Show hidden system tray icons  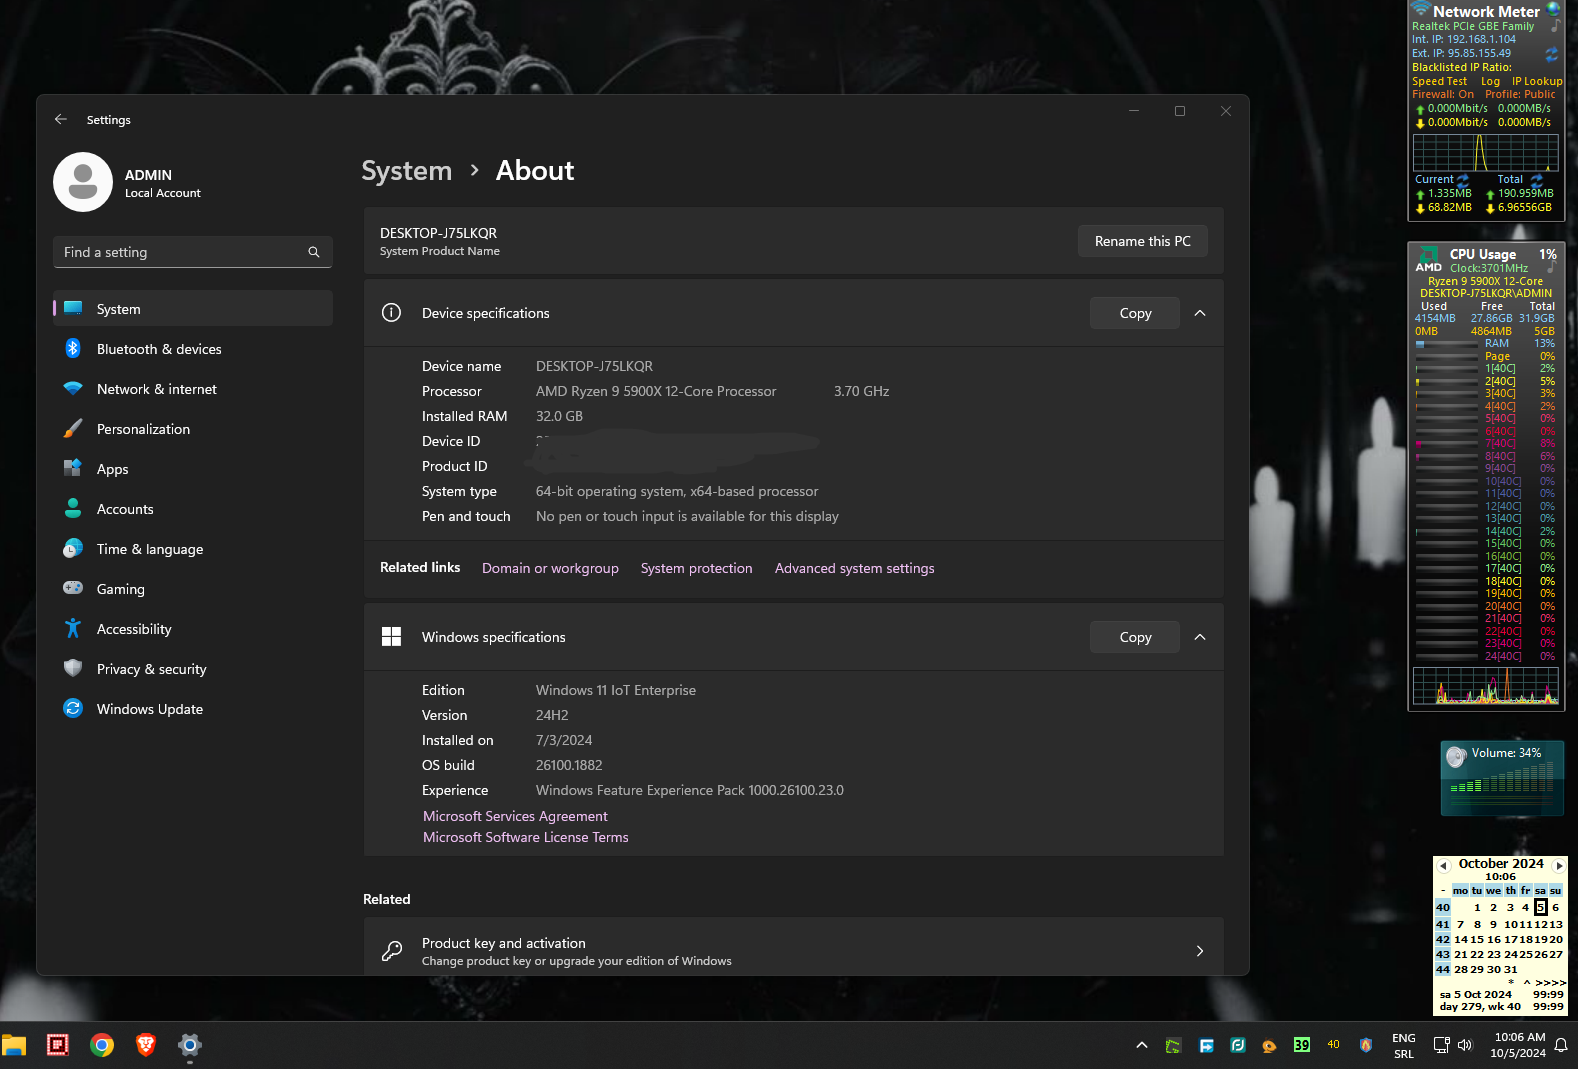click(1141, 1045)
